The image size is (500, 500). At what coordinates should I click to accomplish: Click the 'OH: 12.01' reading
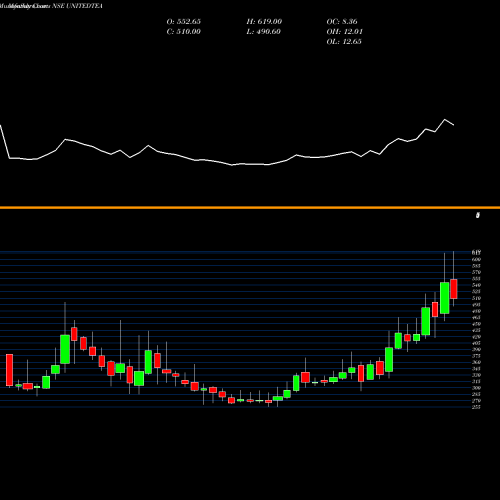click(x=345, y=32)
